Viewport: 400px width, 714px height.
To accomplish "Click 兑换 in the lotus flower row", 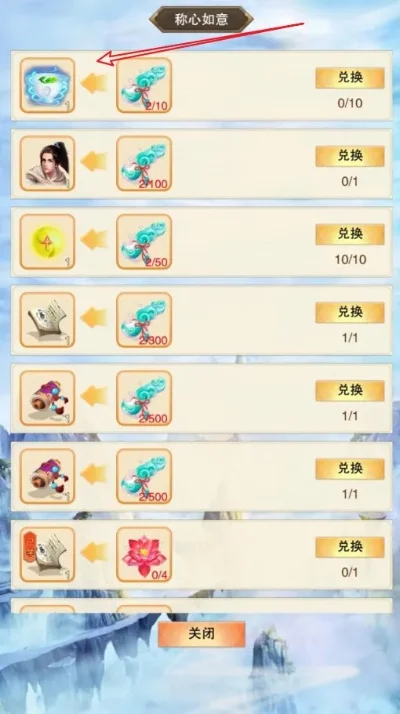I will pos(350,547).
